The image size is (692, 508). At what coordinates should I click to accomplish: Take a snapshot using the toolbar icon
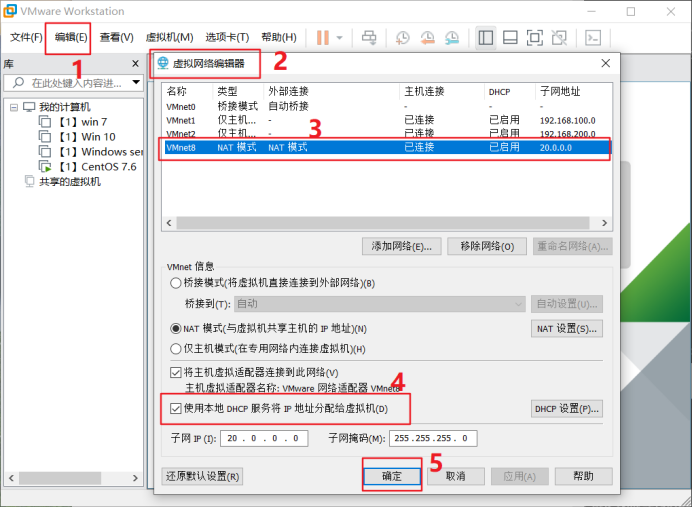coord(402,38)
